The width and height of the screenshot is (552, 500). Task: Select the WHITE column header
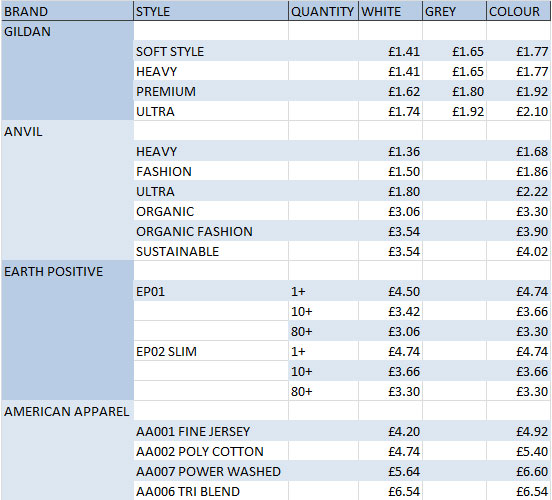[390, 11]
